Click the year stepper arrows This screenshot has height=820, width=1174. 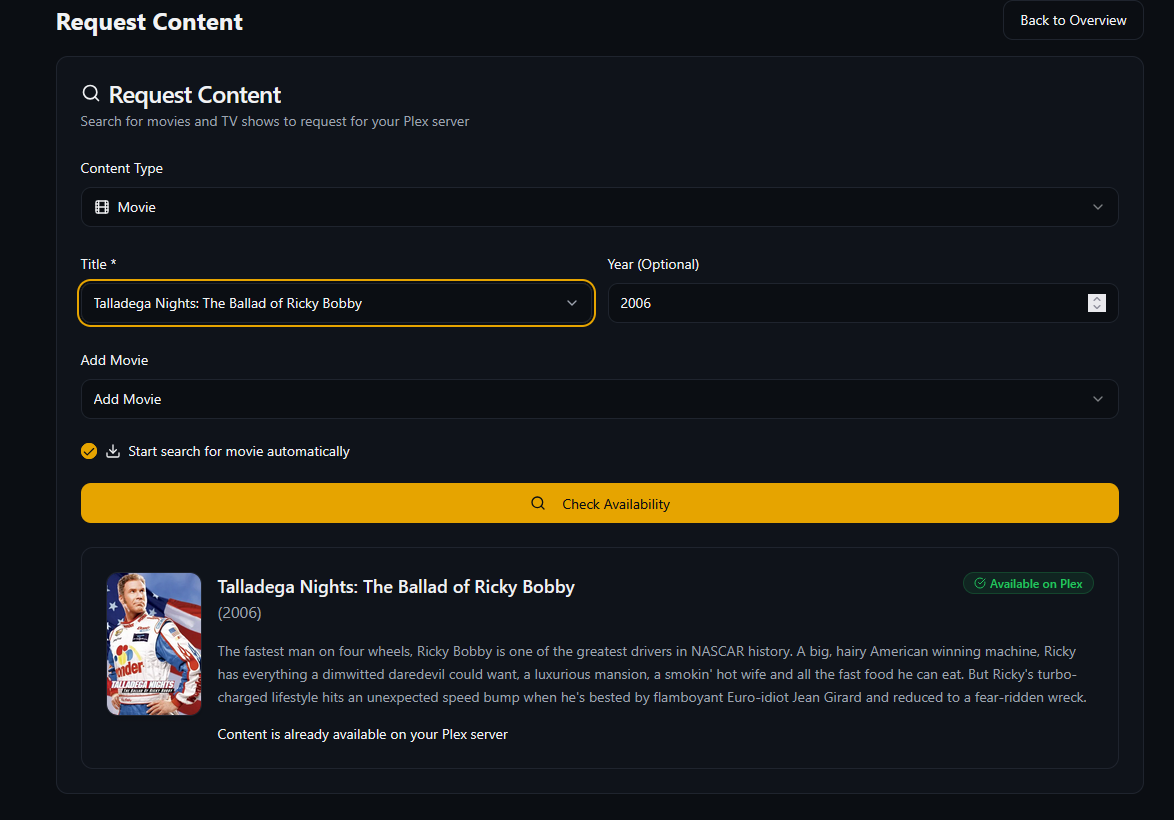click(1096, 303)
